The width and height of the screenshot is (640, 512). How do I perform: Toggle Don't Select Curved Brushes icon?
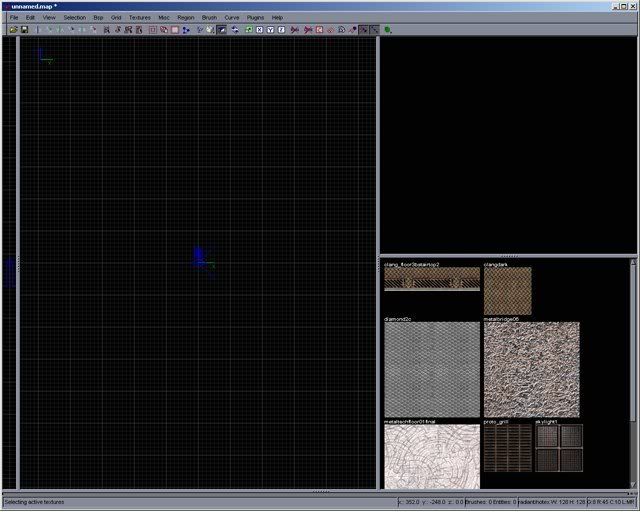tap(295, 29)
